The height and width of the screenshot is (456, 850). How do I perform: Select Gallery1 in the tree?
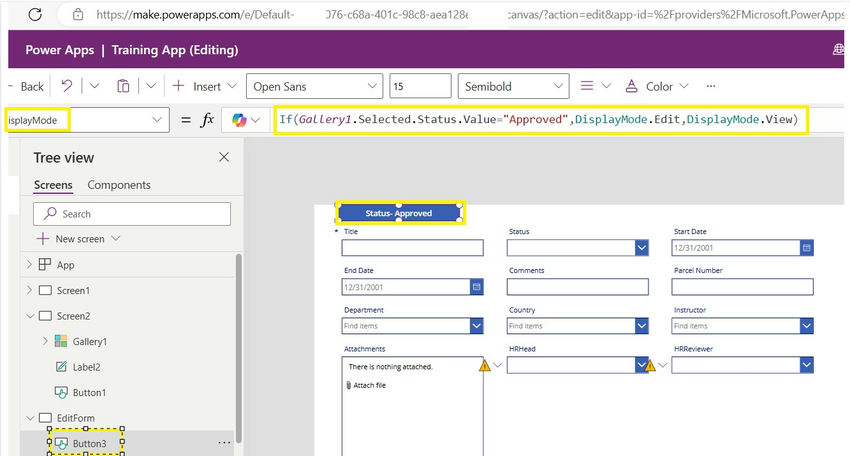(89, 342)
